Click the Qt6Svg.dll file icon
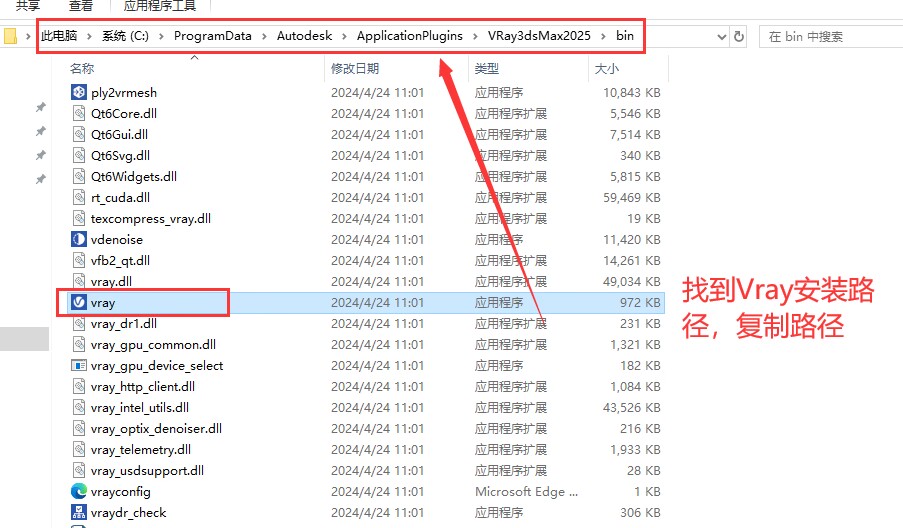The image size is (903, 528). click(79, 155)
